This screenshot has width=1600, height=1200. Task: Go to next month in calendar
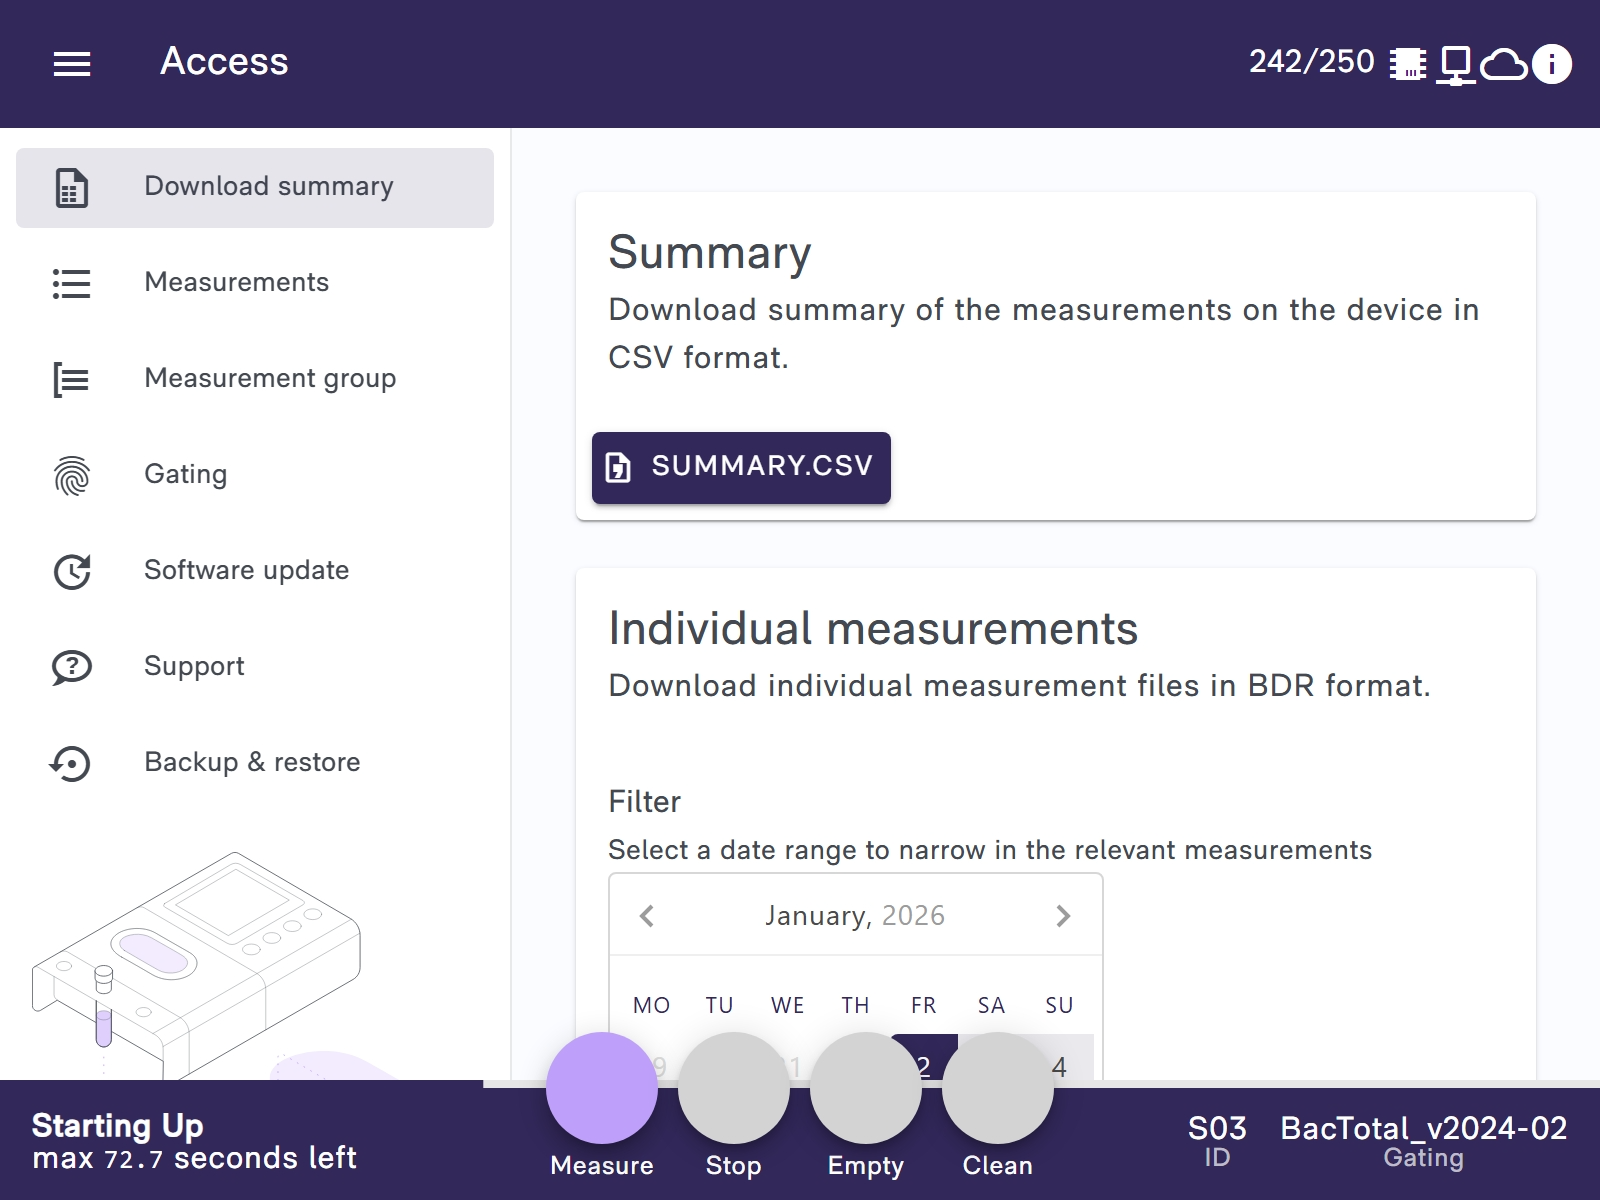pyautogui.click(x=1063, y=916)
